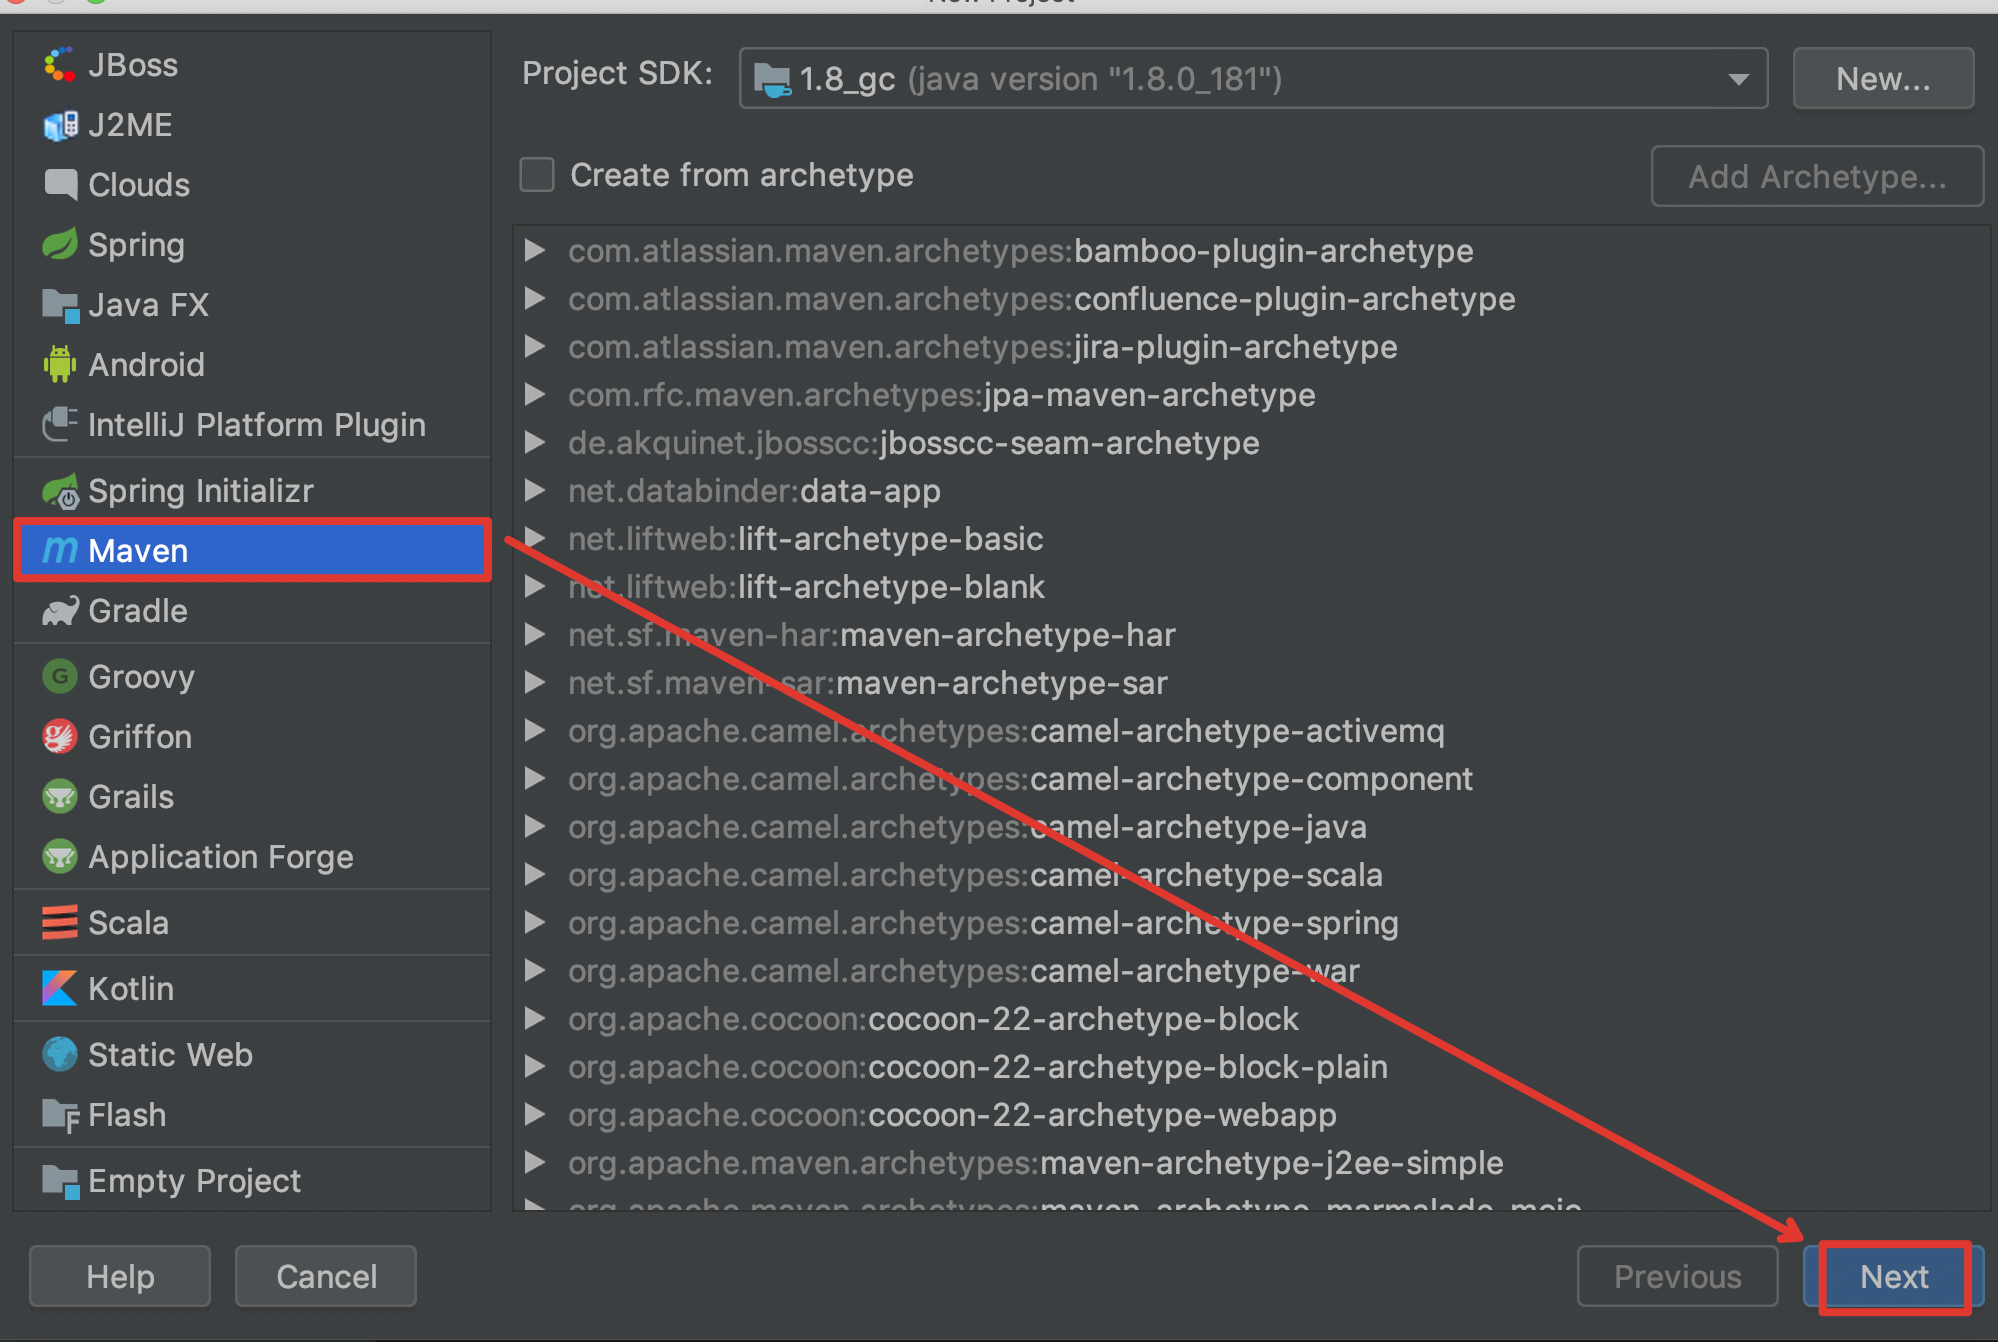The height and width of the screenshot is (1342, 1998).
Task: Expand the bamboo-plugin-archetype node
Action: (535, 251)
